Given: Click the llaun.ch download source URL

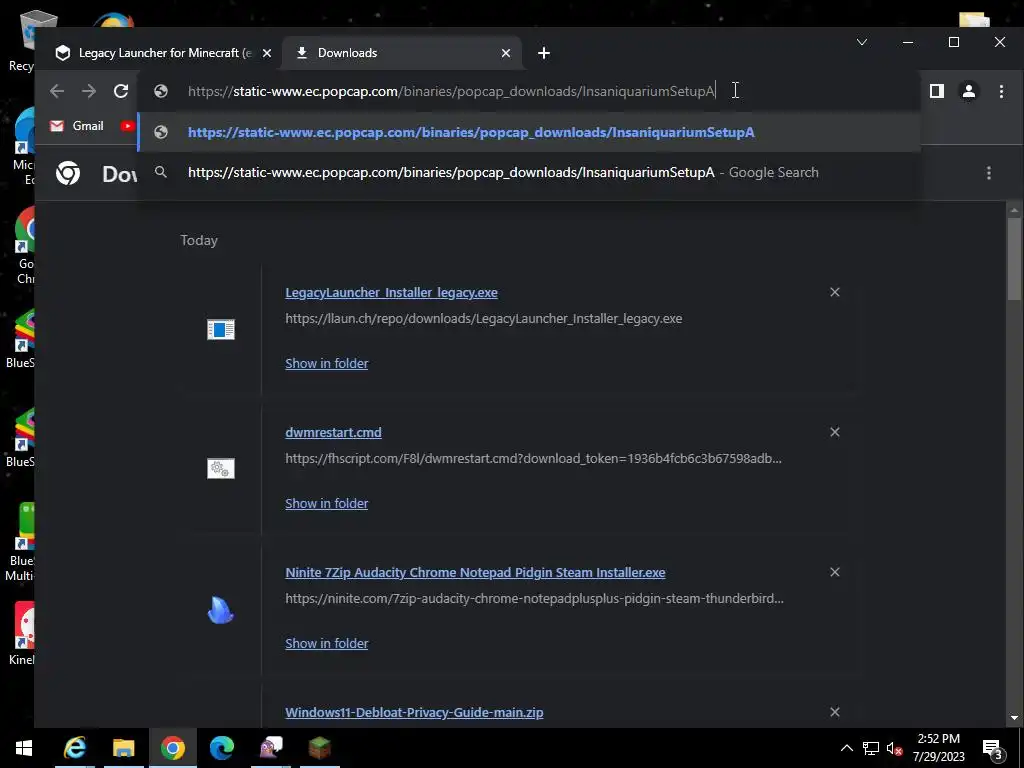Looking at the screenshot, I should click(x=483, y=319).
